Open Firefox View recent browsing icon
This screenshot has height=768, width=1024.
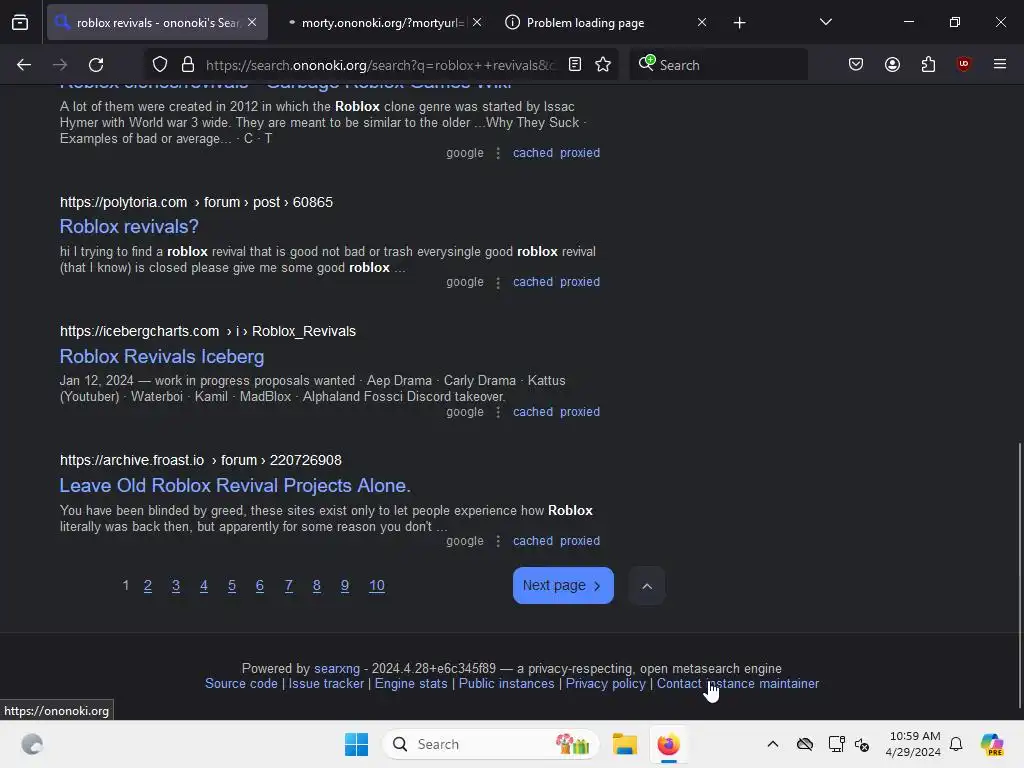pos(20,22)
